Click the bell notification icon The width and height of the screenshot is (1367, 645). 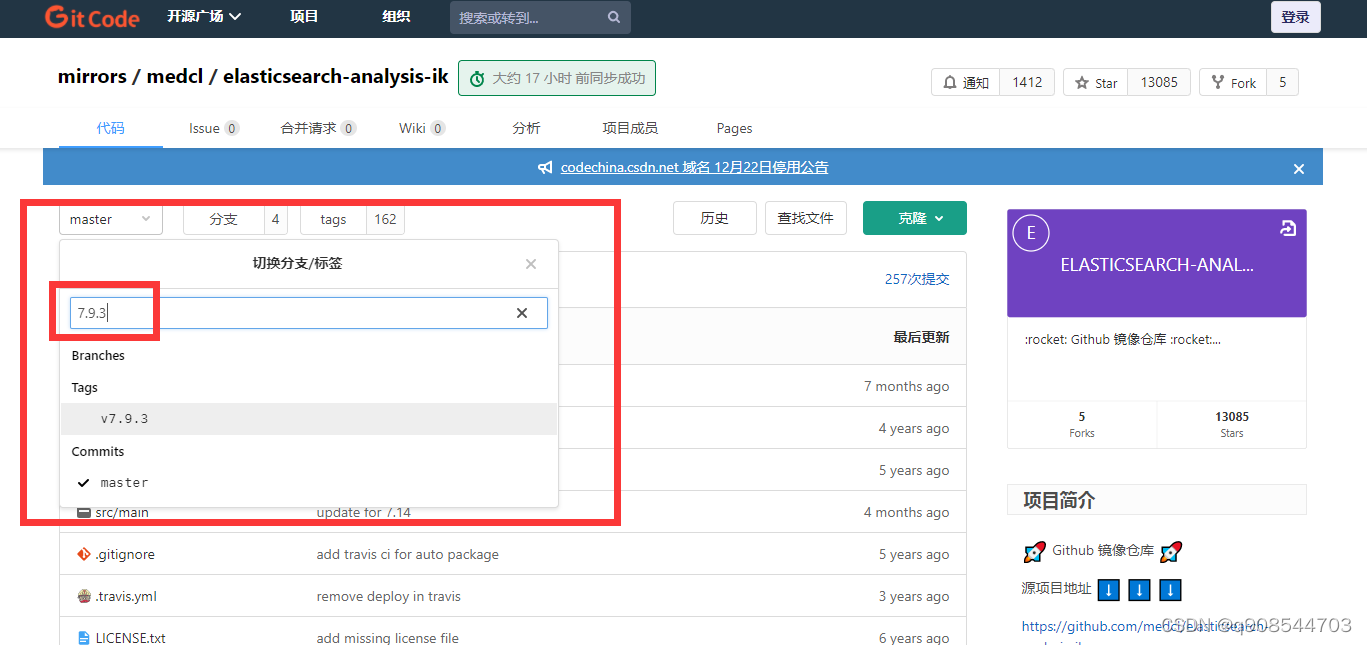point(949,83)
